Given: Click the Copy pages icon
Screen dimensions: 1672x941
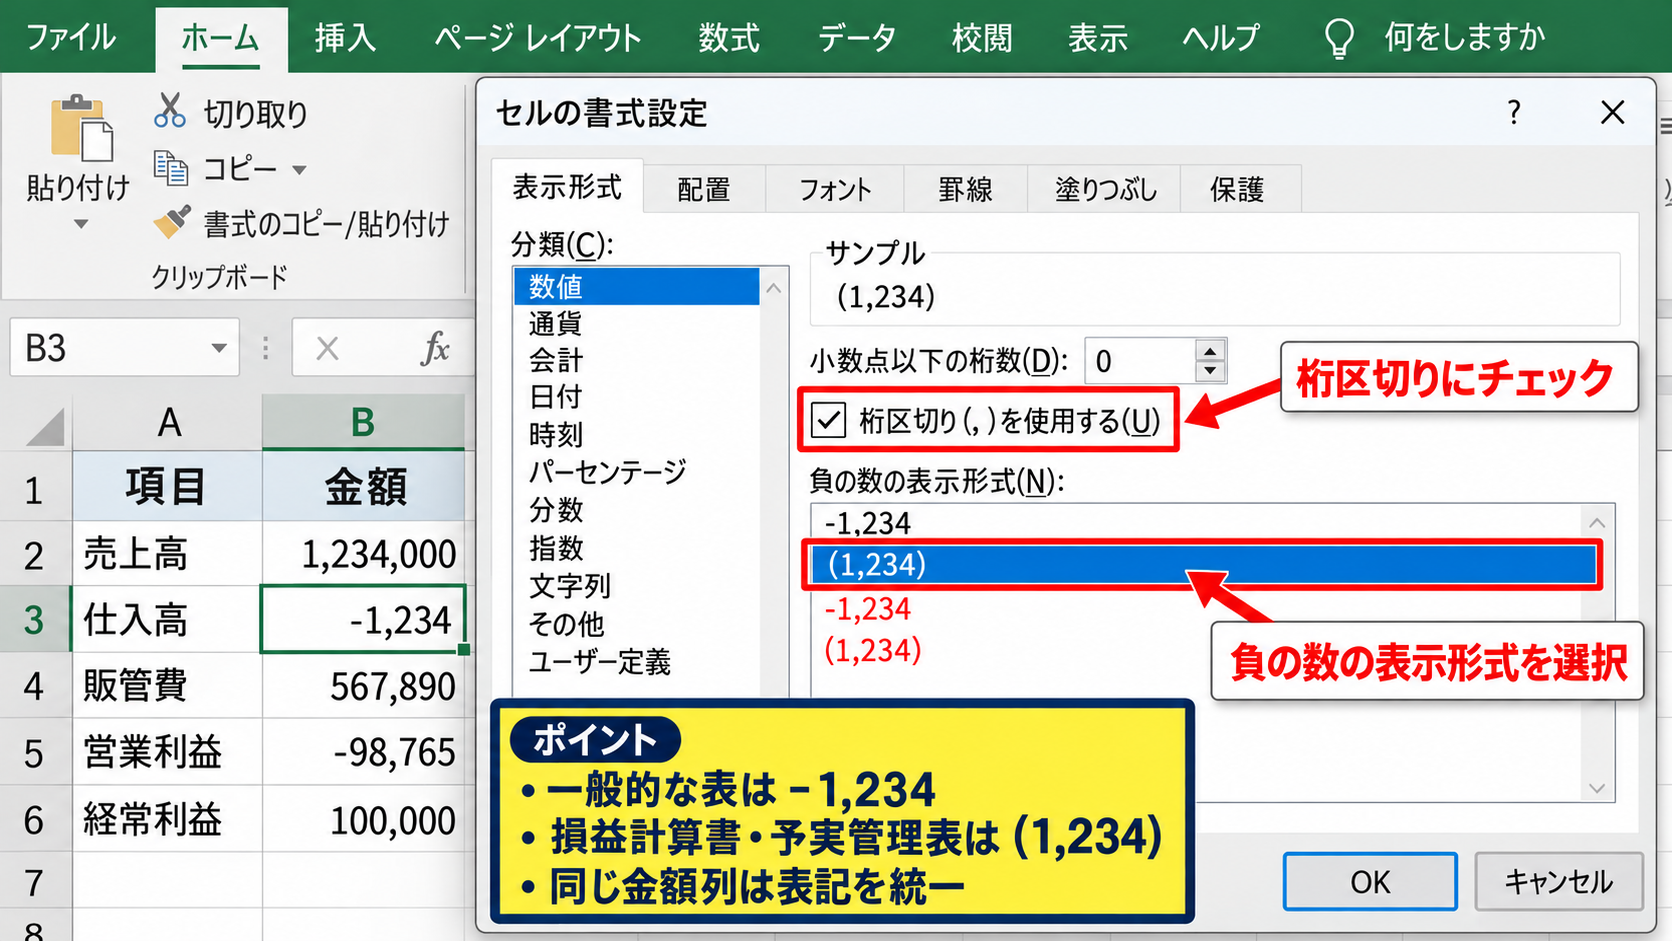Looking at the screenshot, I should point(170,168).
